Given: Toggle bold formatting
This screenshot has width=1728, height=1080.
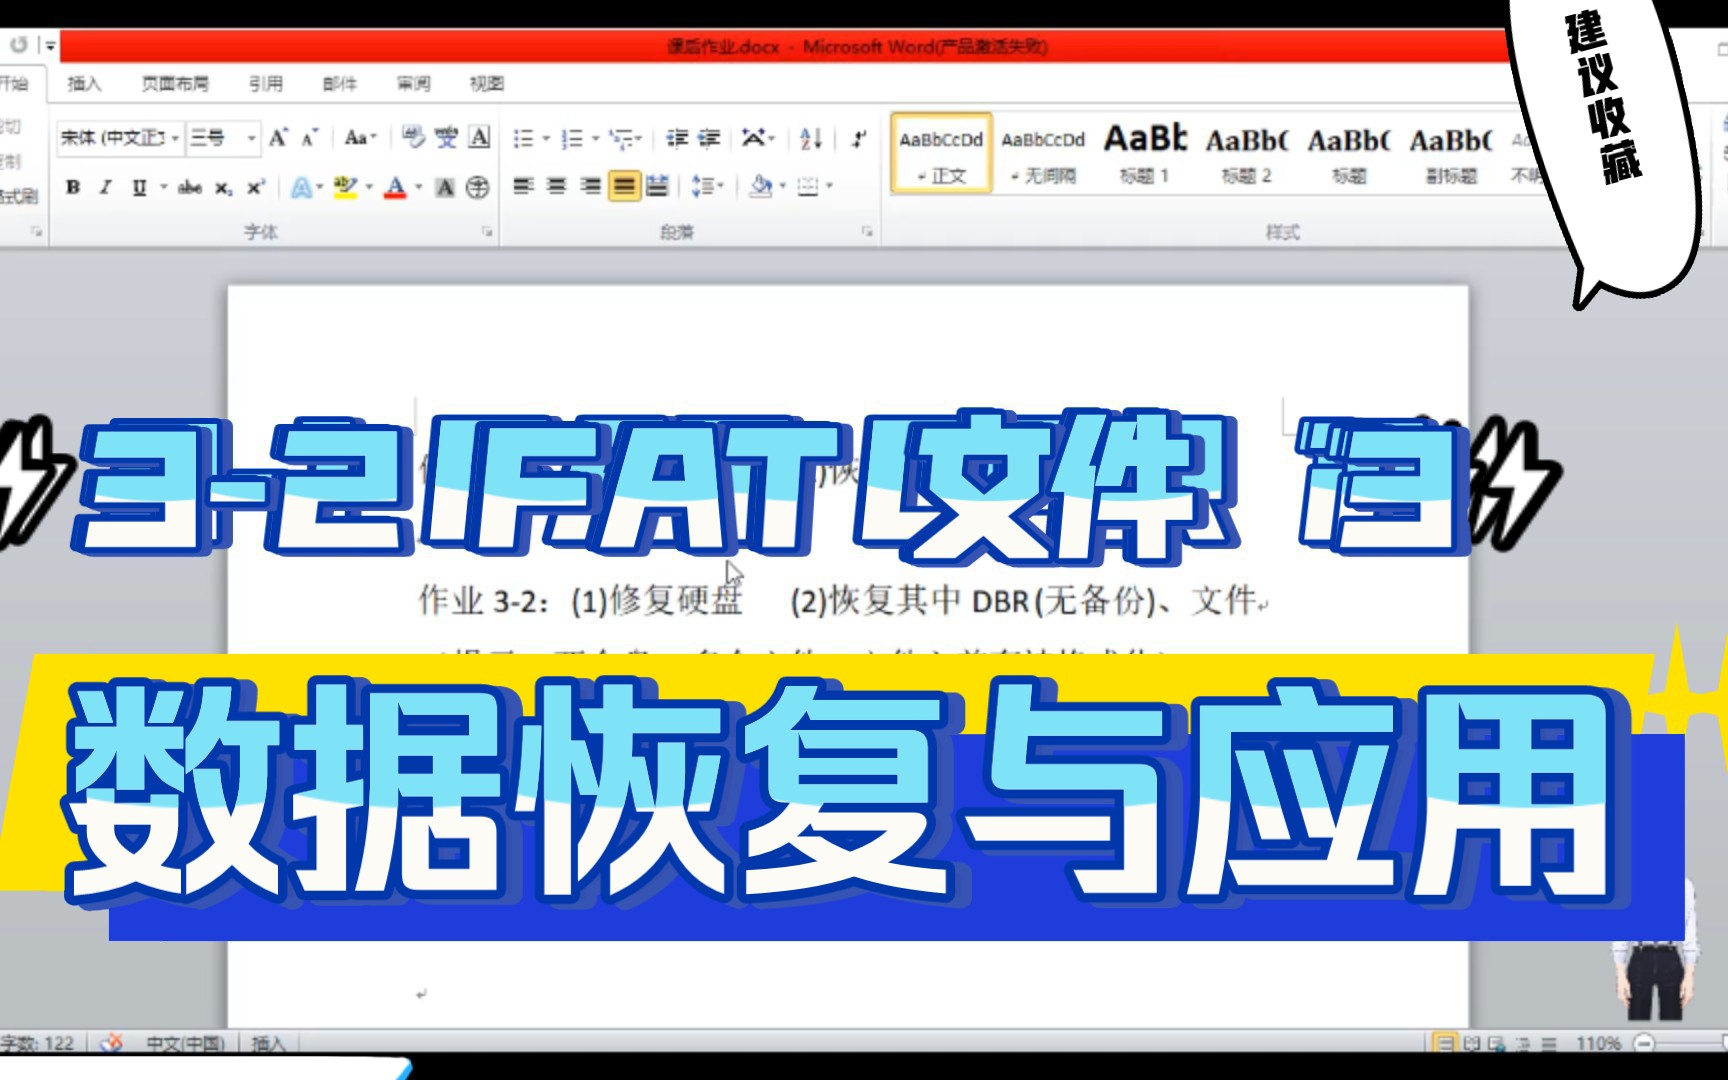Looking at the screenshot, I should (x=73, y=187).
